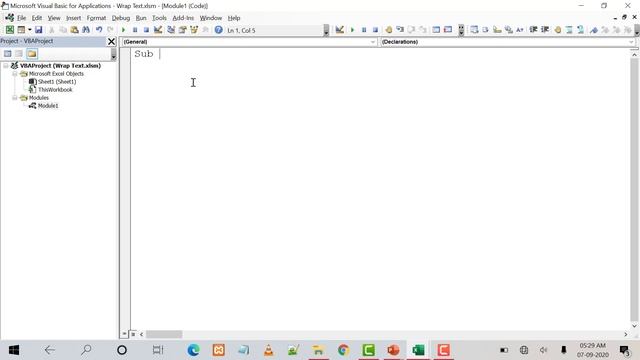Click the Parameter Info icon
The width and height of the screenshot is (640, 360).
pyautogui.click(x=508, y=30)
